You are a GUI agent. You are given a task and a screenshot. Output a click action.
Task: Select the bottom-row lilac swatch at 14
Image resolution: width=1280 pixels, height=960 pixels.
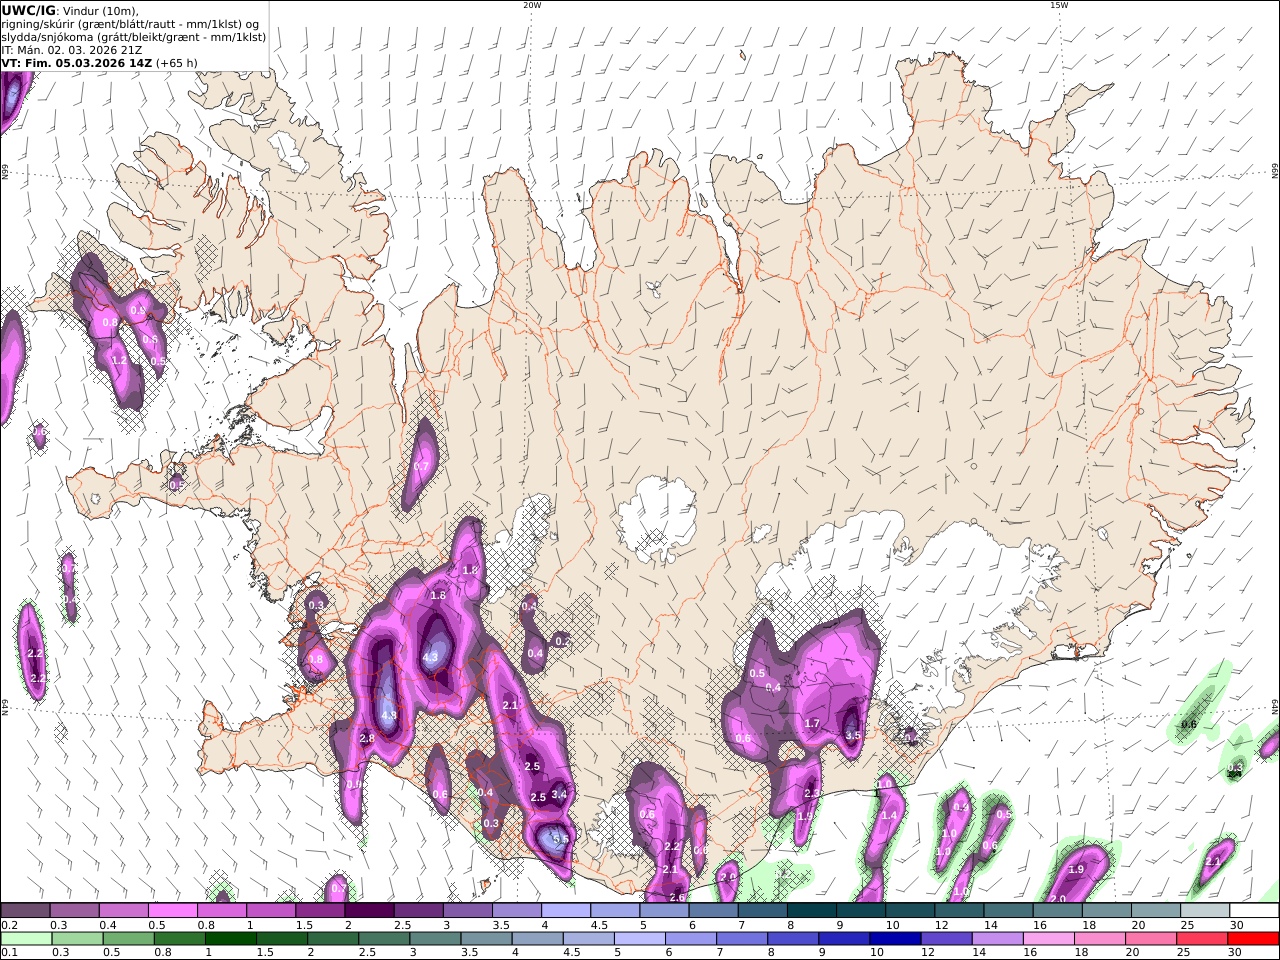coord(996,939)
